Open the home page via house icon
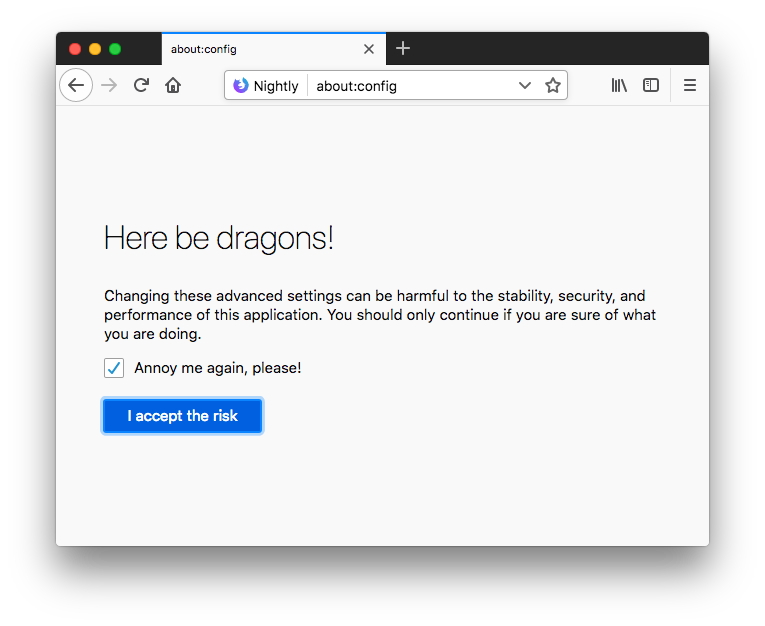Screen dimensions: 765x626 tap(173, 85)
